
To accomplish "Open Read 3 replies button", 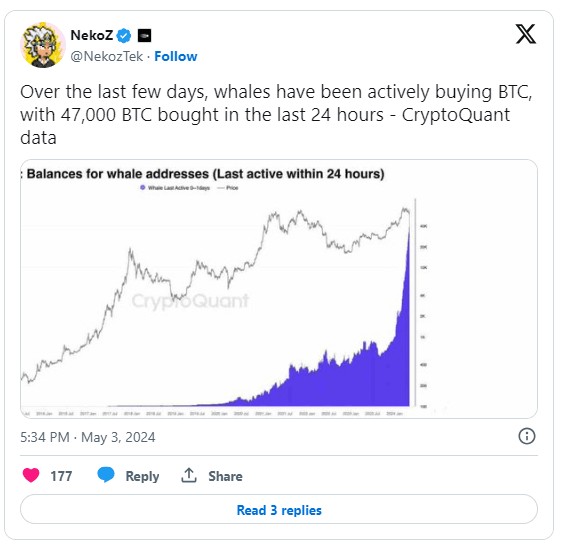I will coord(279,510).
